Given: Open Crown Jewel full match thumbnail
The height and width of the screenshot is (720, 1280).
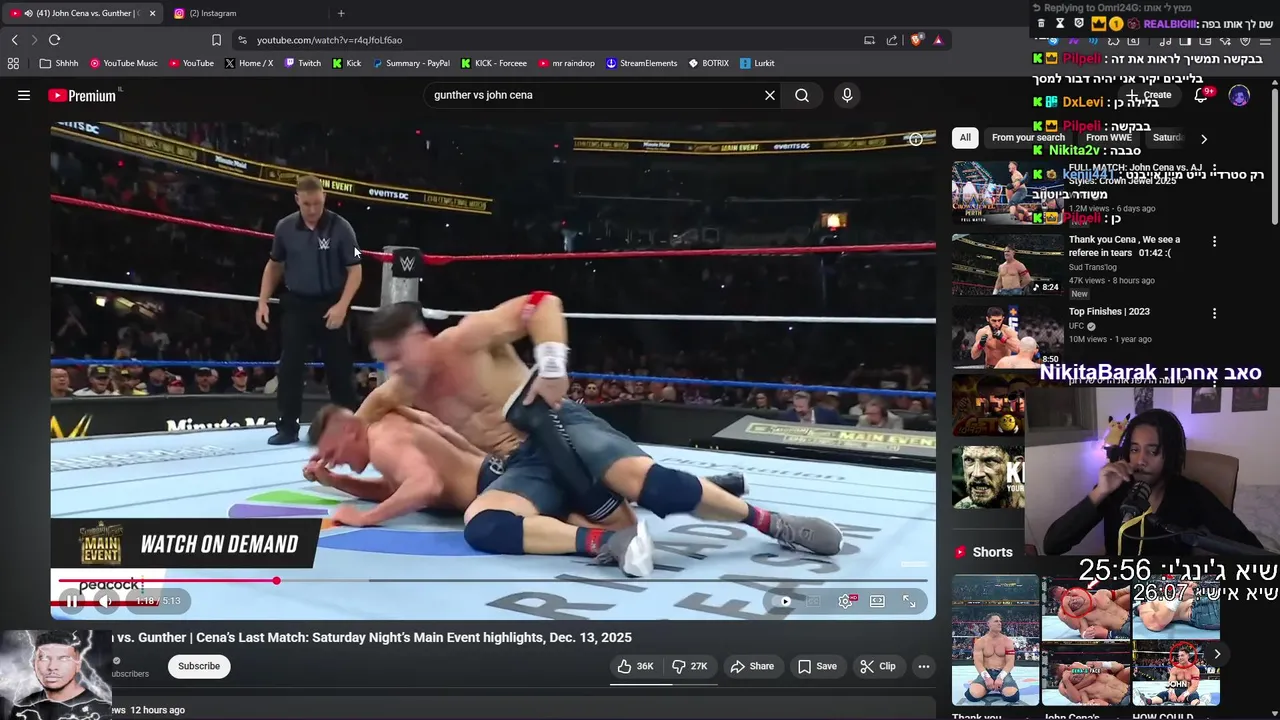Looking at the screenshot, I should pos(1007,192).
